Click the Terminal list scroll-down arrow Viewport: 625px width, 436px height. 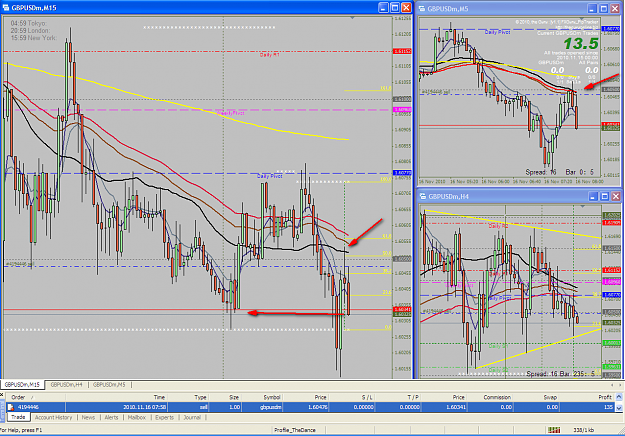coord(619,408)
